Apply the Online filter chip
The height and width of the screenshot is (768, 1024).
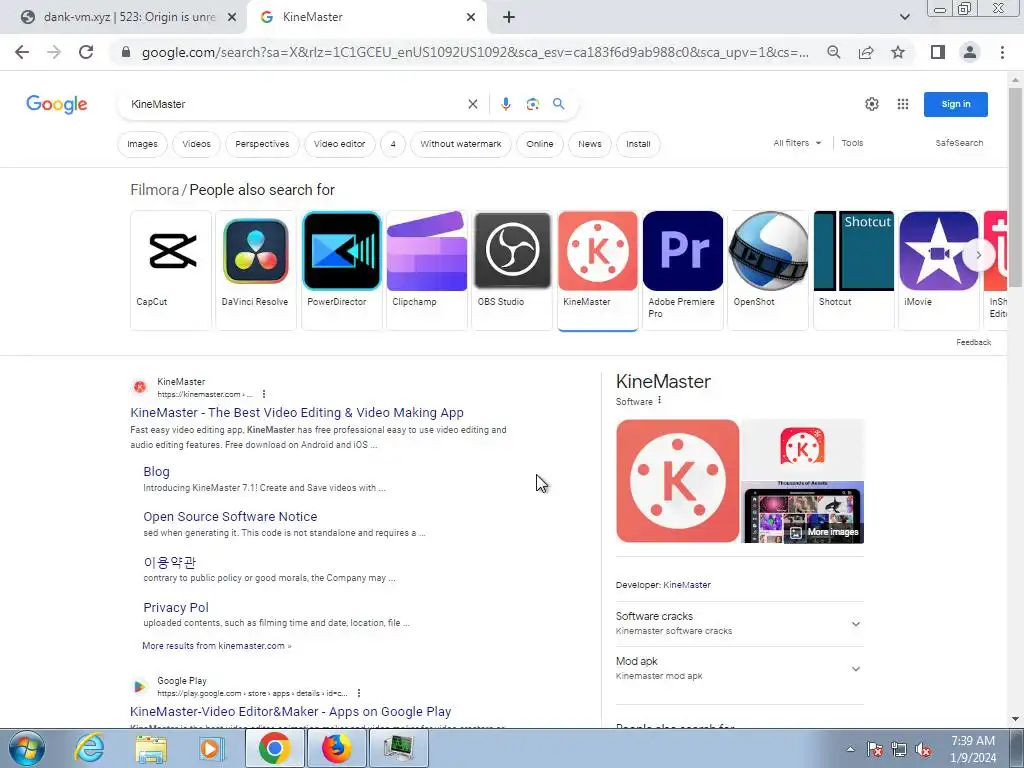[539, 144]
